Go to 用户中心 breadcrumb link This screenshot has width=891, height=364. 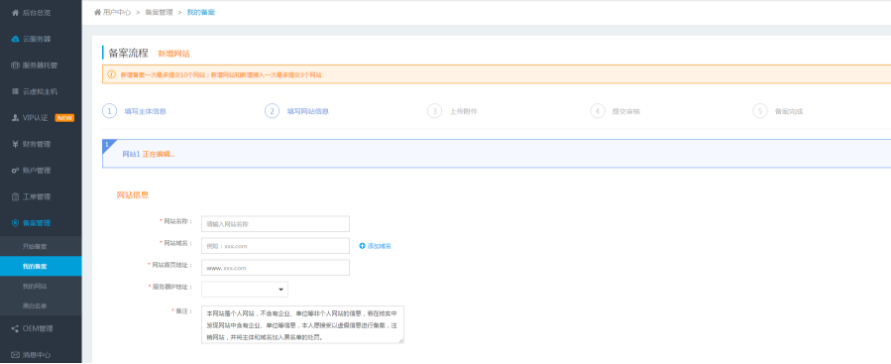click(116, 12)
